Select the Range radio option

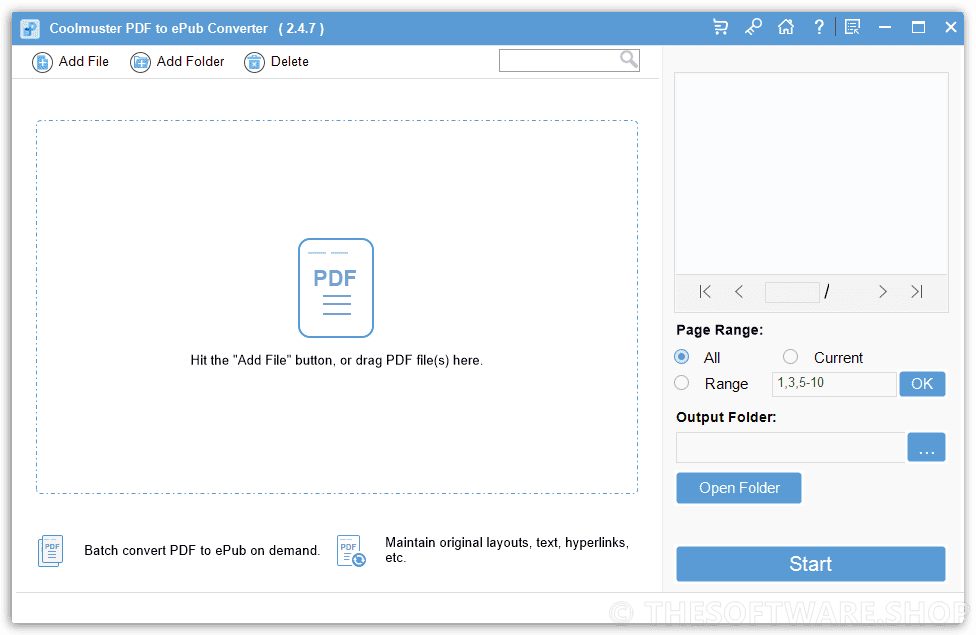pos(682,383)
